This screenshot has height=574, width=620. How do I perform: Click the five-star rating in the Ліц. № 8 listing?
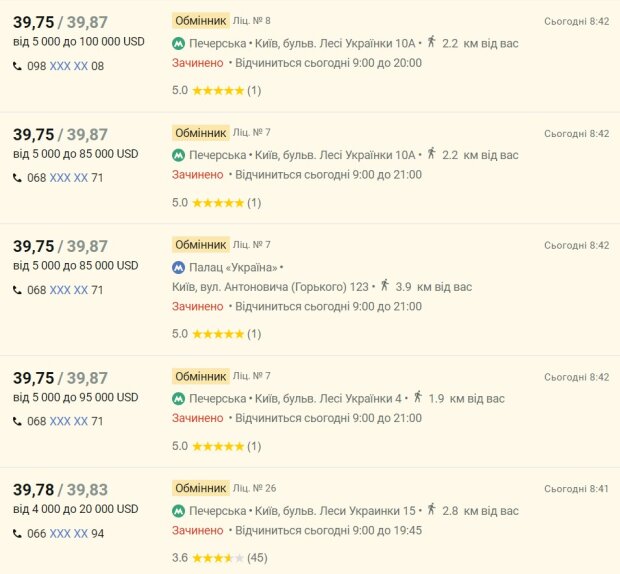tap(217, 90)
